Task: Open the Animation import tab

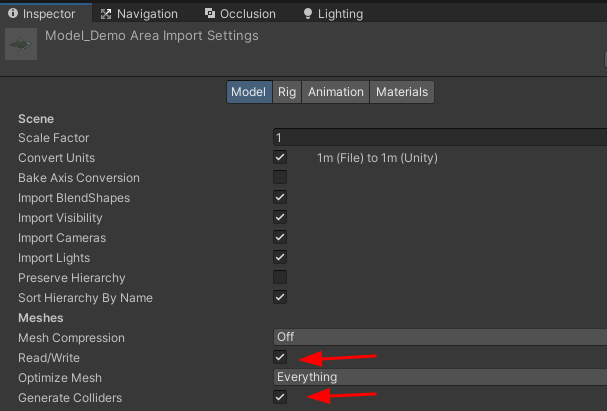Action: [336, 92]
